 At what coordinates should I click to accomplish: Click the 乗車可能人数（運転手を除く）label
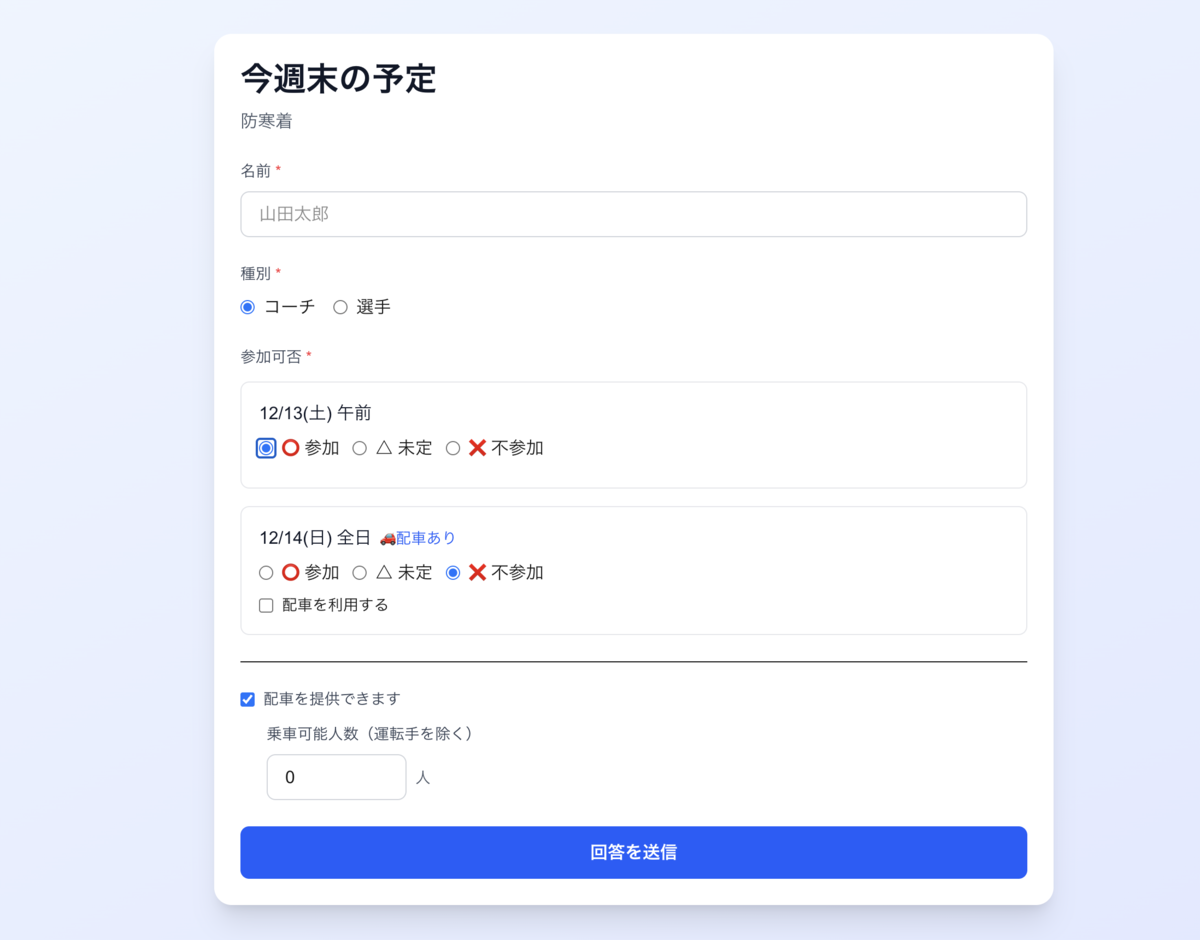(370, 733)
